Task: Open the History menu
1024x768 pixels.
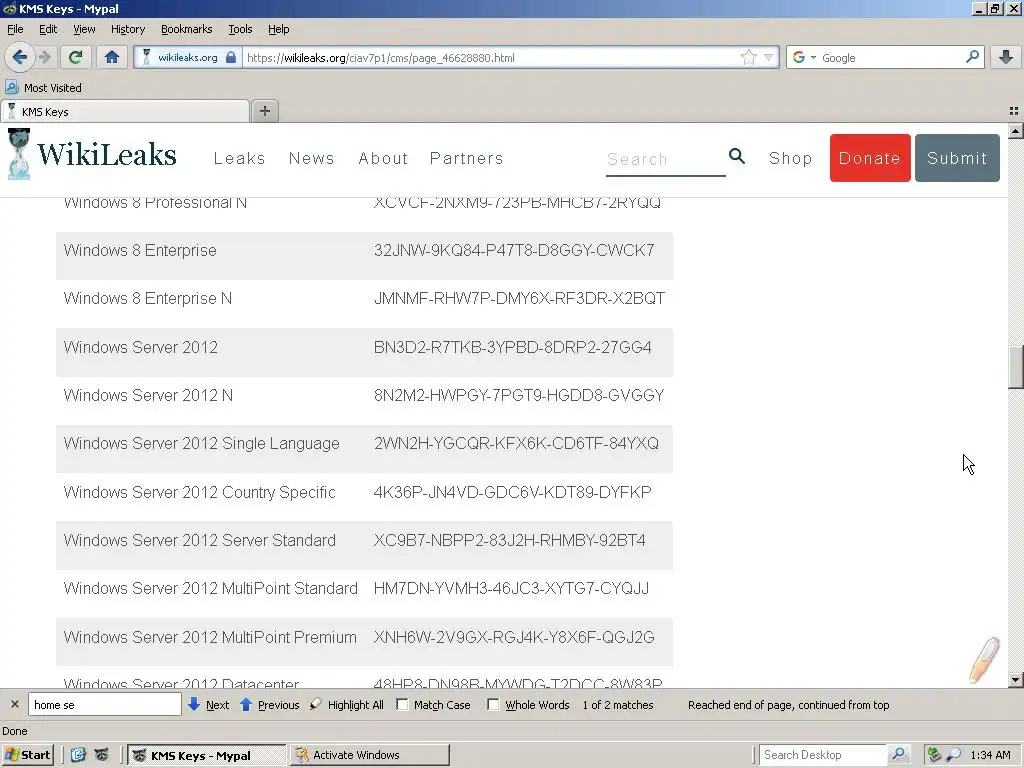Action: (x=128, y=29)
